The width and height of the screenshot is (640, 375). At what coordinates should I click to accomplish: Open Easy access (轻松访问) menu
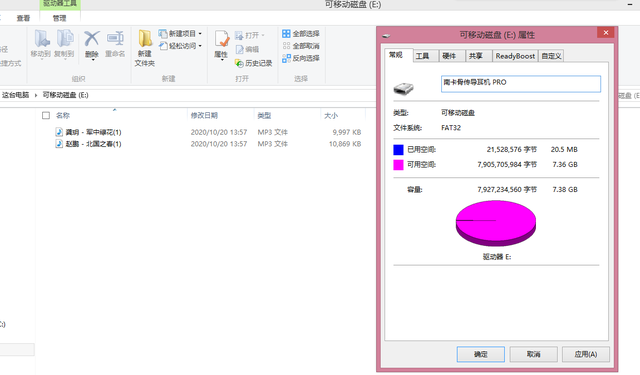pyautogui.click(x=180, y=46)
